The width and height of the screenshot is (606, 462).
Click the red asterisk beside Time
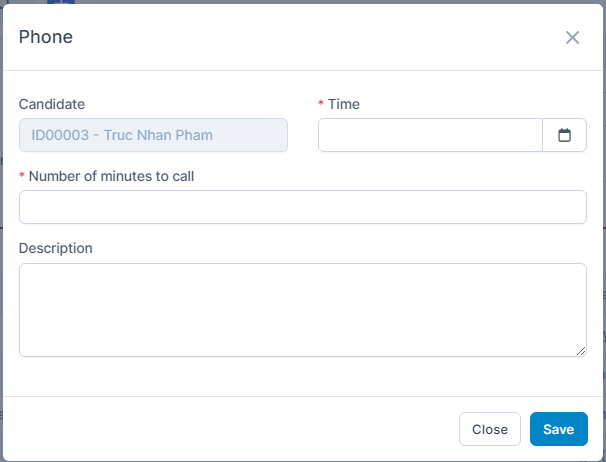(x=321, y=105)
